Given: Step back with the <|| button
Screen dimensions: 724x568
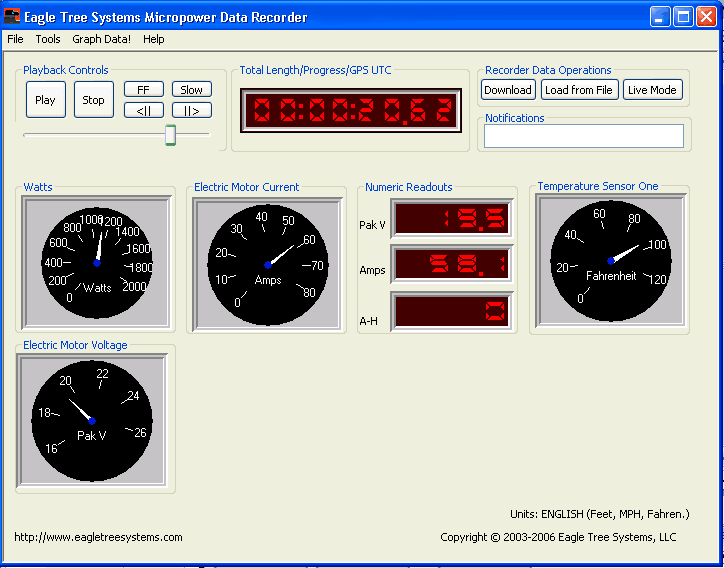Looking at the screenshot, I should coord(144,110).
